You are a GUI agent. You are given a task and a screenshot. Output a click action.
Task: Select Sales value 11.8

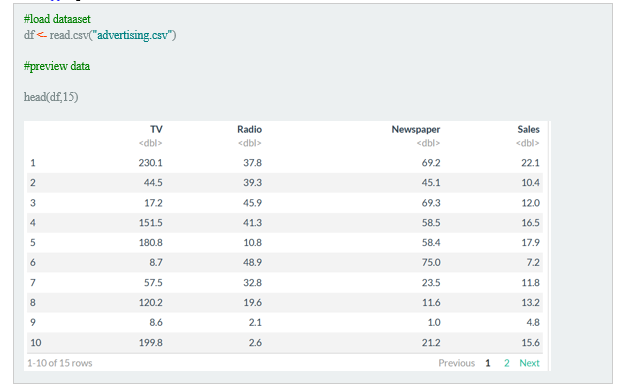pyautogui.click(x=530, y=283)
